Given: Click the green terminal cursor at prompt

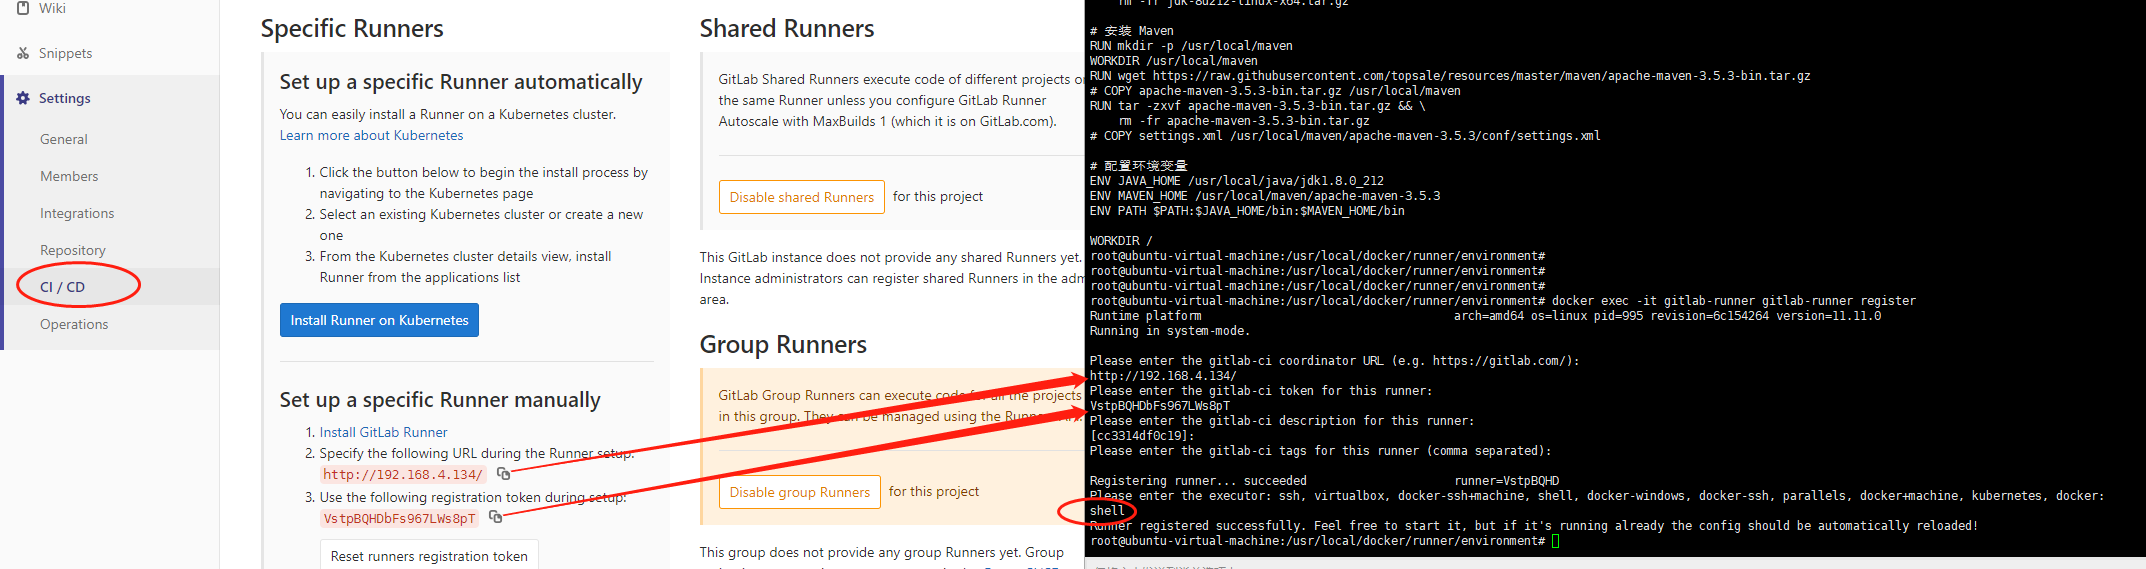Looking at the screenshot, I should pyautogui.click(x=1556, y=541).
